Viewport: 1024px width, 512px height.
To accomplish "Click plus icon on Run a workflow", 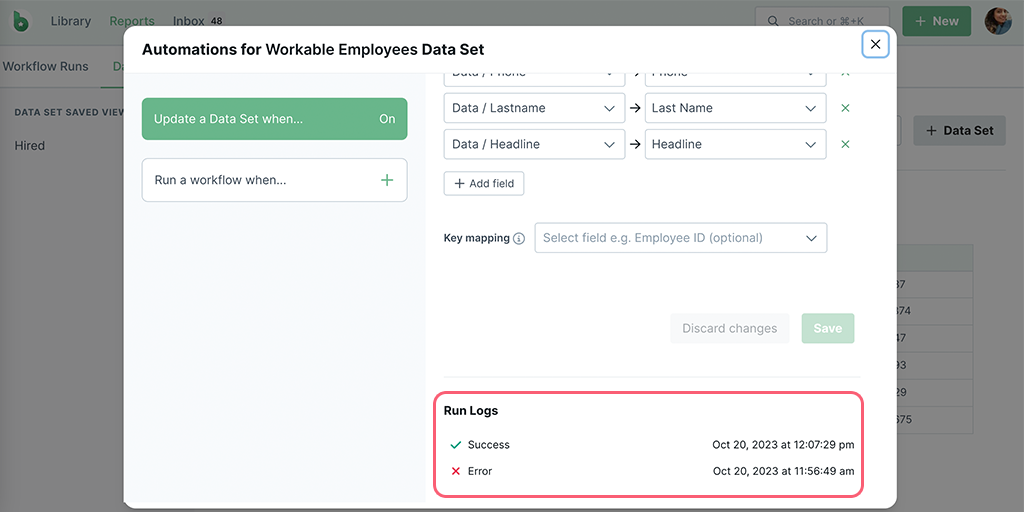I will coord(387,180).
